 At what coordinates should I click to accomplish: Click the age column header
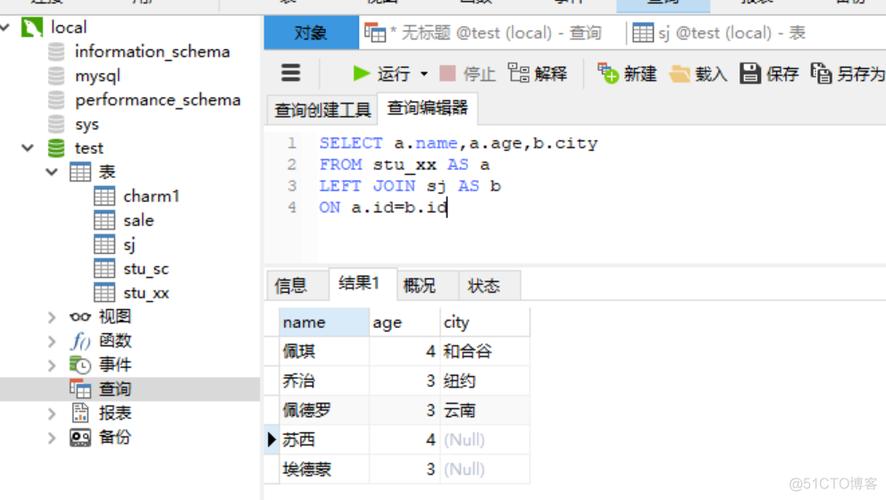[405, 323]
